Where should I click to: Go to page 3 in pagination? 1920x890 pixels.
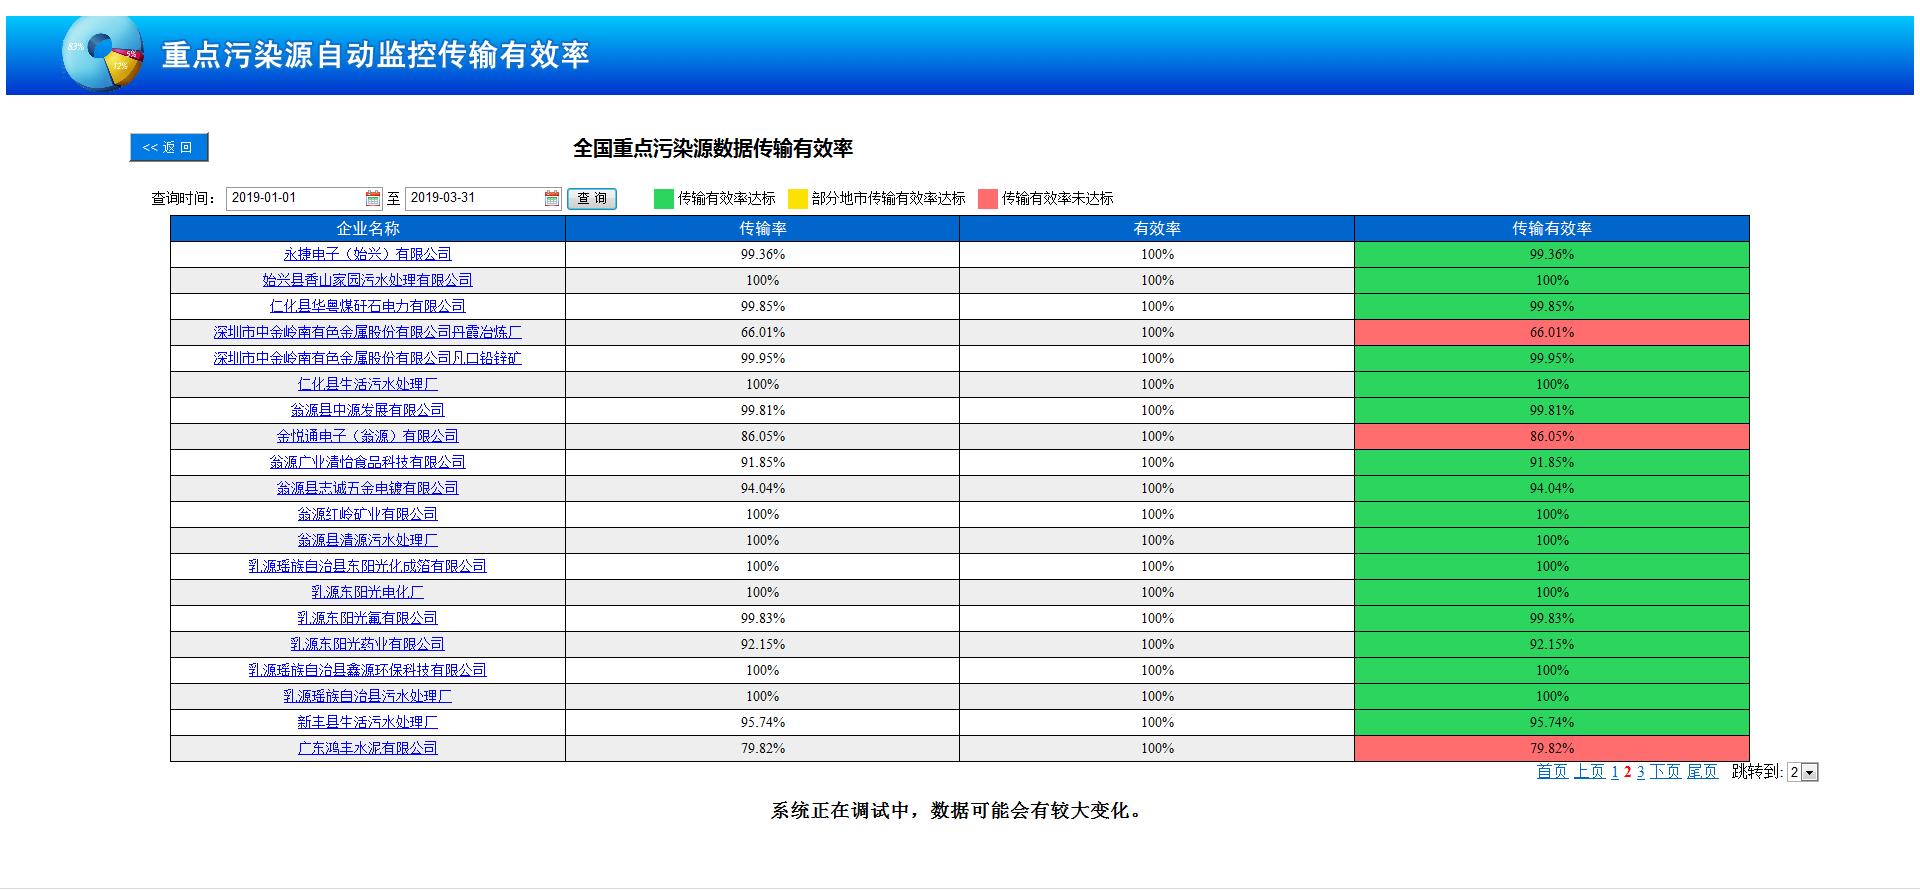pos(1641,772)
